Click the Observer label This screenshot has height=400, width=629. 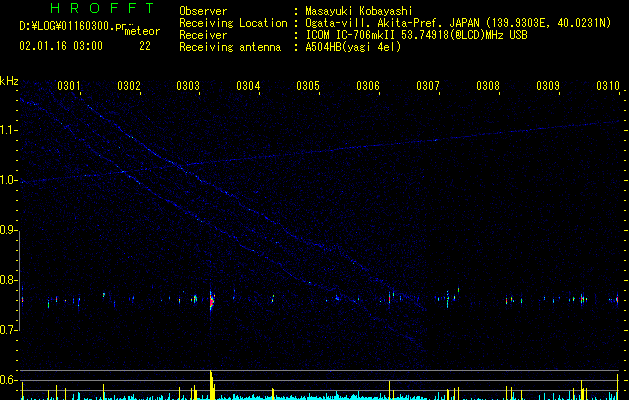tap(203, 11)
